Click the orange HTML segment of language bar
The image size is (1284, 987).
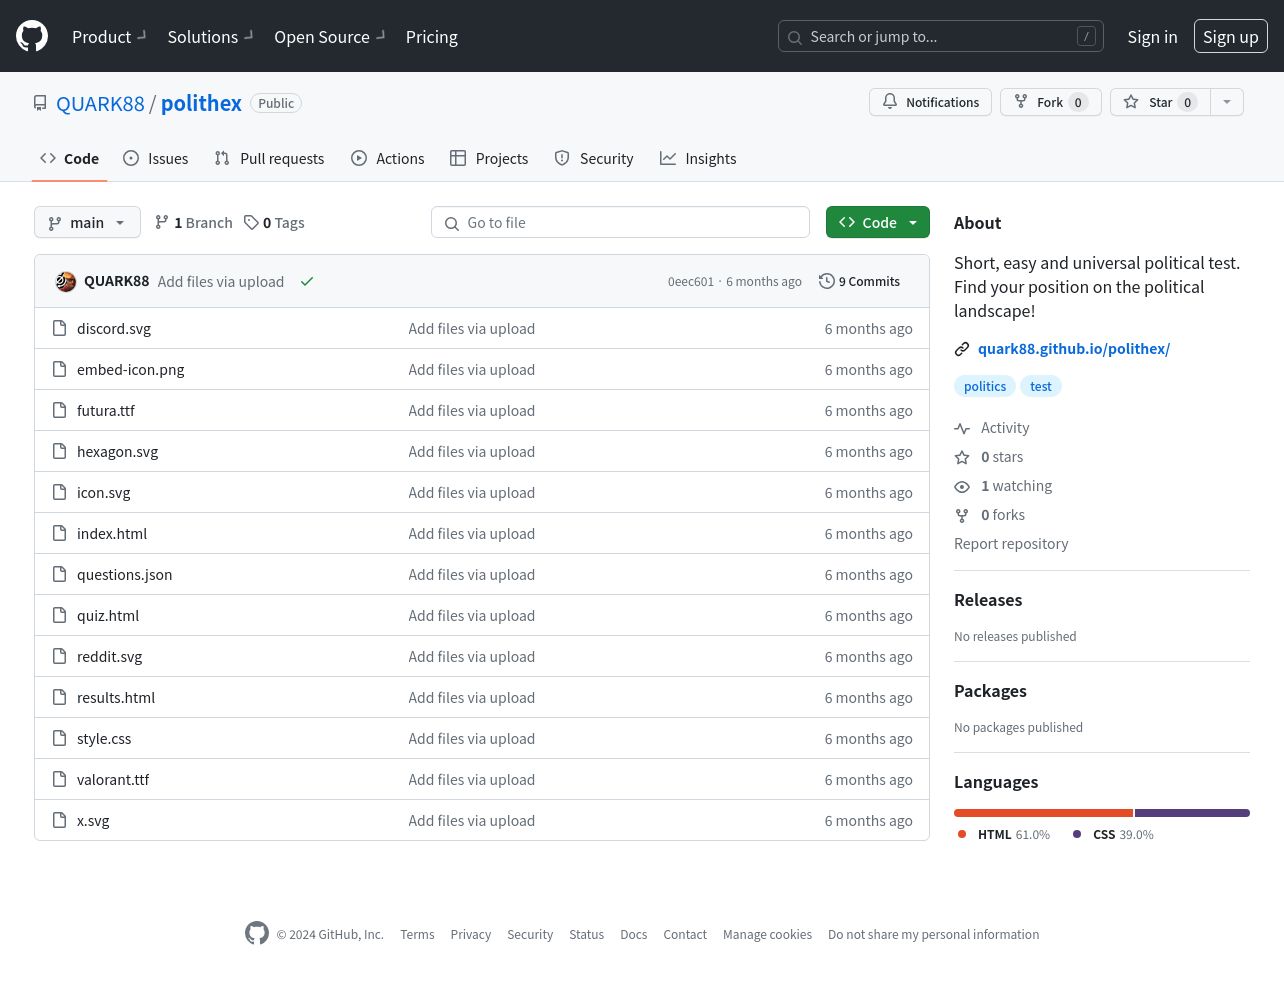(x=1043, y=813)
